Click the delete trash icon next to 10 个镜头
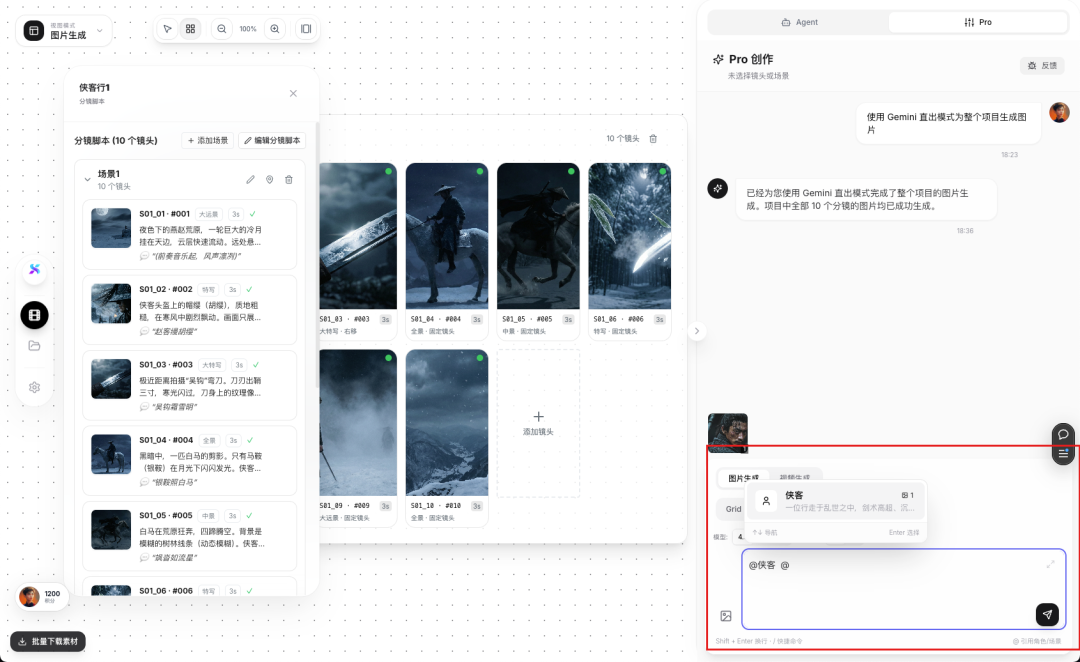Viewport: 1080px width, 662px height. point(655,139)
